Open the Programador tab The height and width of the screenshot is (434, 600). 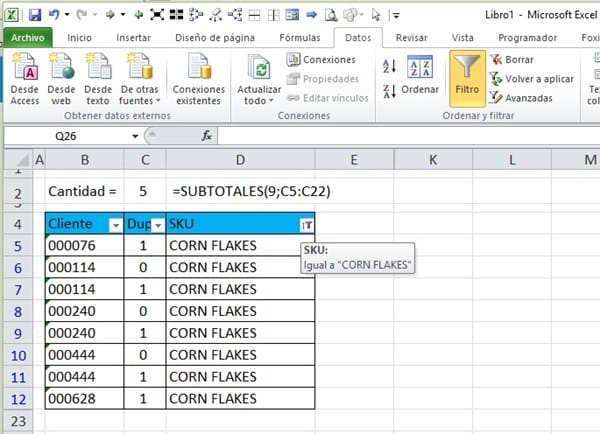527,38
